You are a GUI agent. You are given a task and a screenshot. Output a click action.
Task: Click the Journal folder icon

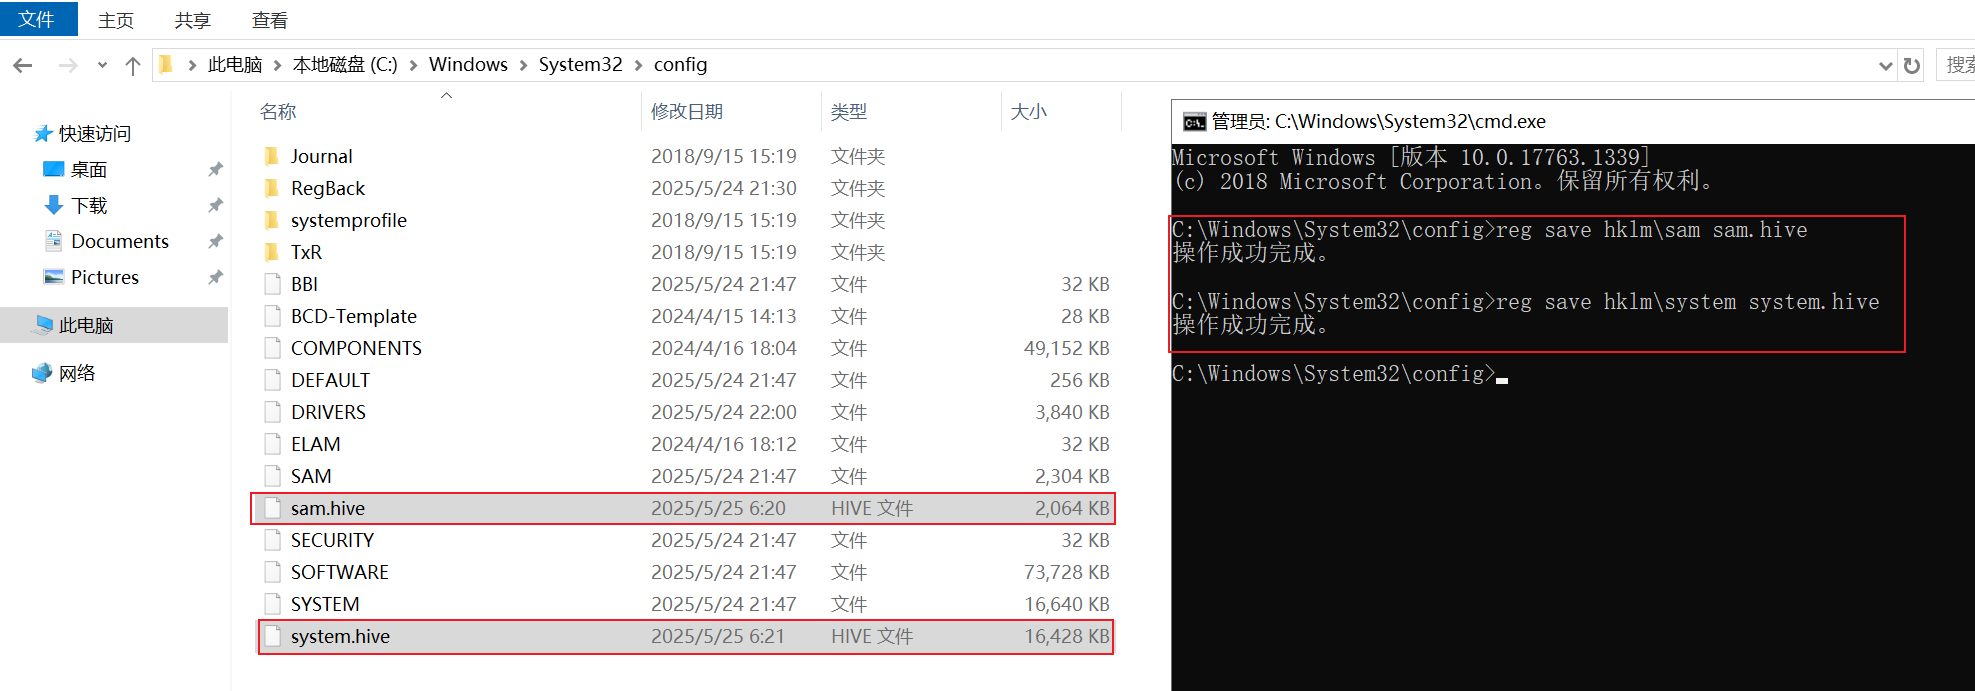coord(271,156)
